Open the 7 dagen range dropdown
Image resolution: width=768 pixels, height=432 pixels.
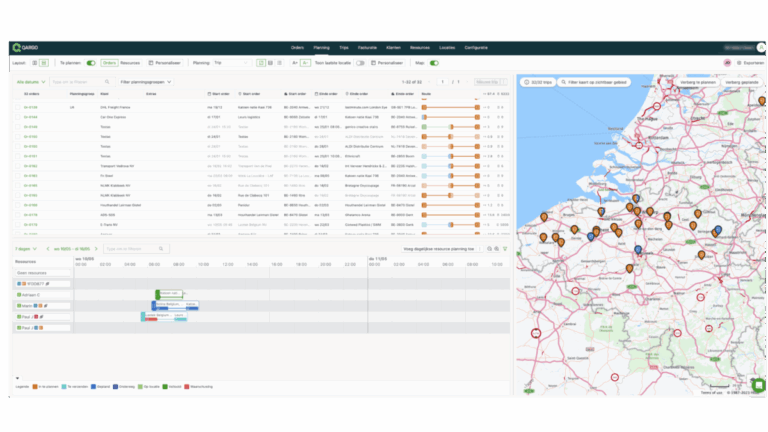pyautogui.click(x=25, y=249)
